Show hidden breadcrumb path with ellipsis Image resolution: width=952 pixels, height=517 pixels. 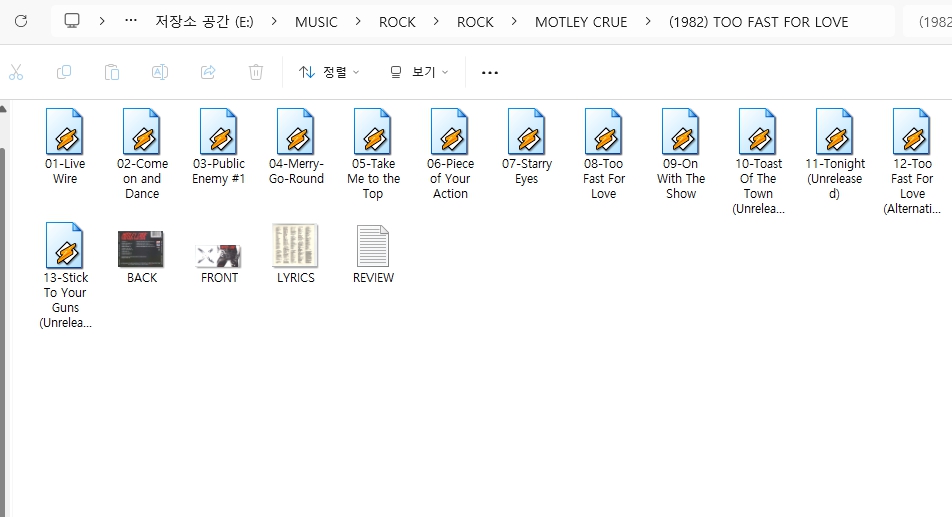(x=131, y=21)
